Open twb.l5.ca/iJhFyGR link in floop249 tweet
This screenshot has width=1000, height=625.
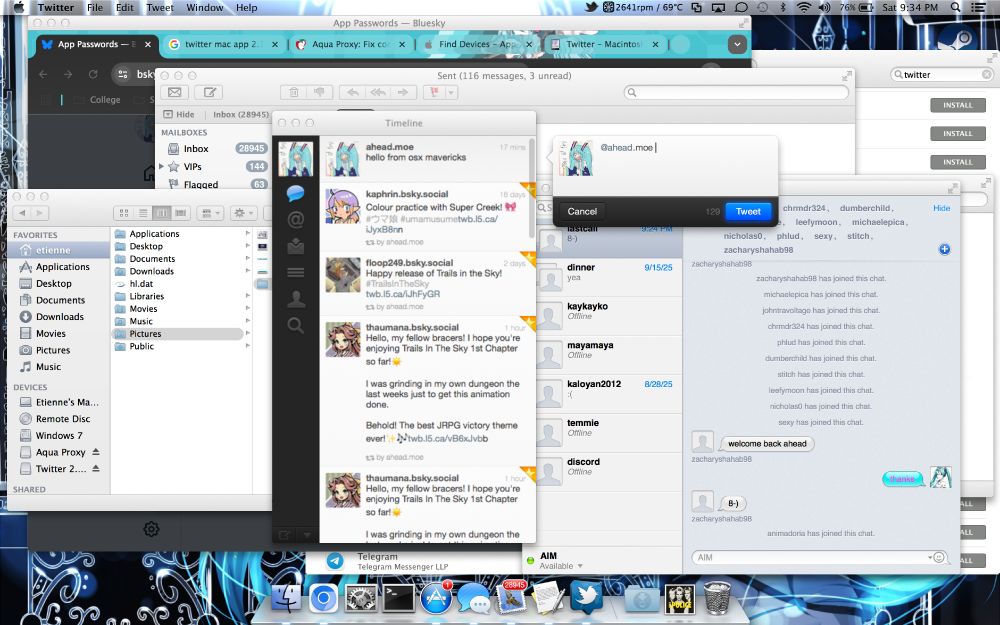click(x=402, y=294)
